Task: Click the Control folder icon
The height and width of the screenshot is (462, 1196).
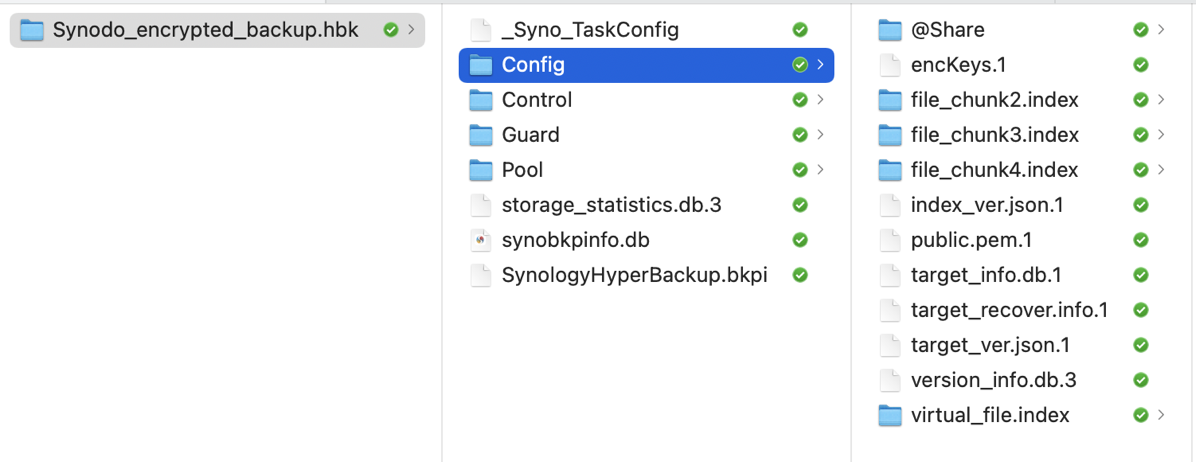Action: 481,100
